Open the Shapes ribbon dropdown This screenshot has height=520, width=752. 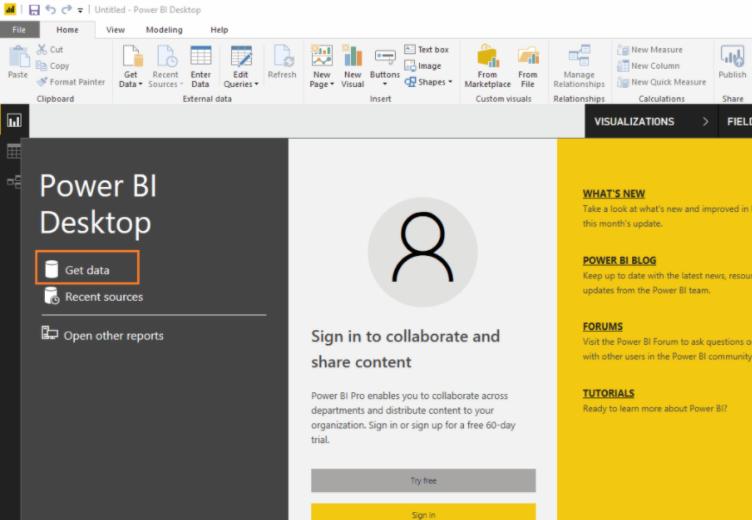pos(429,82)
